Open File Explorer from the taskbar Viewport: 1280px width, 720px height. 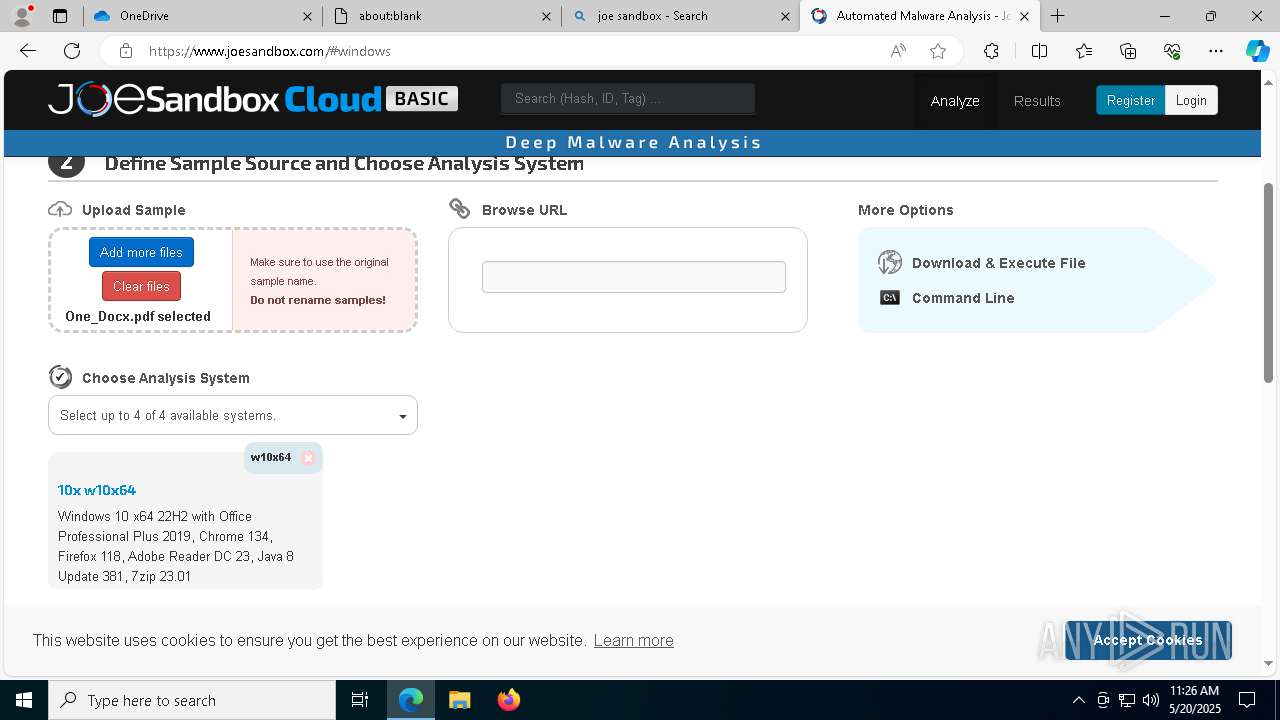coord(459,700)
